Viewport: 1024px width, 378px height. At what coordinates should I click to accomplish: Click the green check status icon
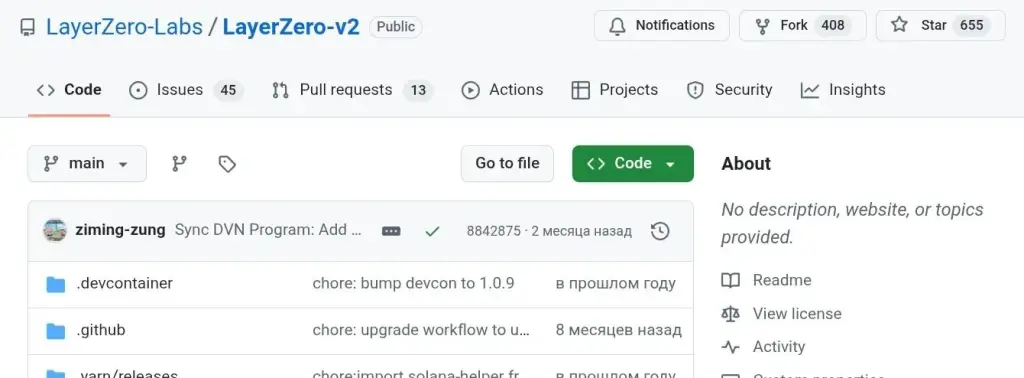[x=431, y=231]
